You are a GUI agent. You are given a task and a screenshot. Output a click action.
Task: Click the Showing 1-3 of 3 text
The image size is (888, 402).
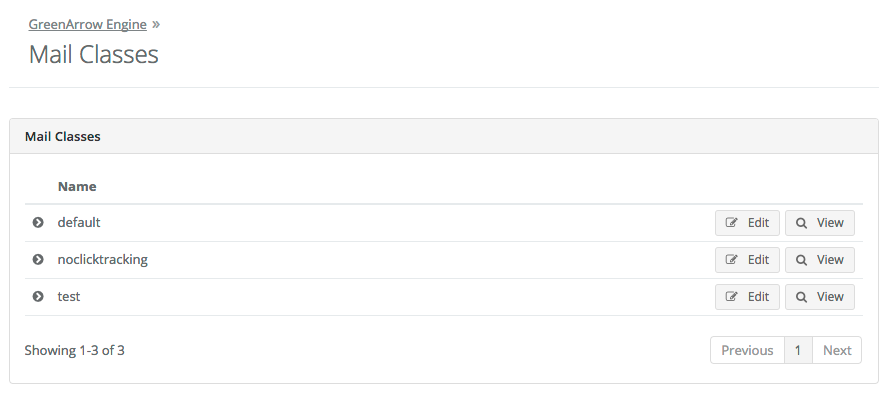(x=74, y=350)
